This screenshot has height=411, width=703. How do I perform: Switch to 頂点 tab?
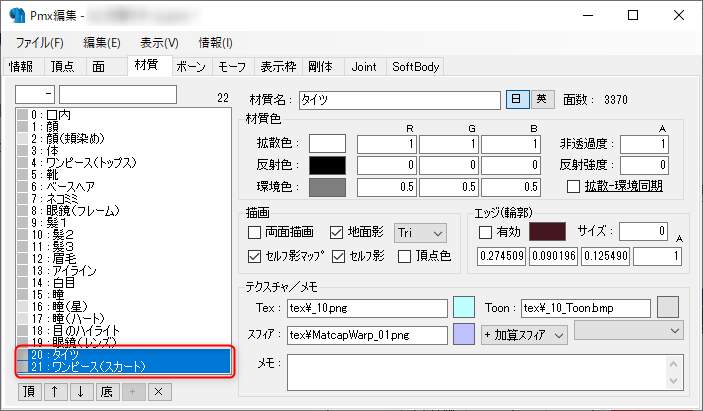pyautogui.click(x=63, y=67)
